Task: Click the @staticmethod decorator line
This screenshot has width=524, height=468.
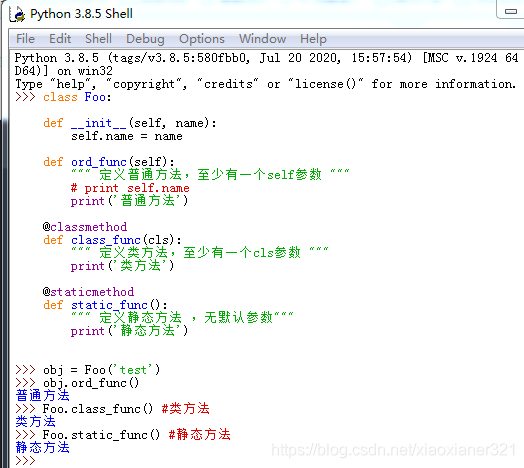Action: pyautogui.click(x=89, y=292)
